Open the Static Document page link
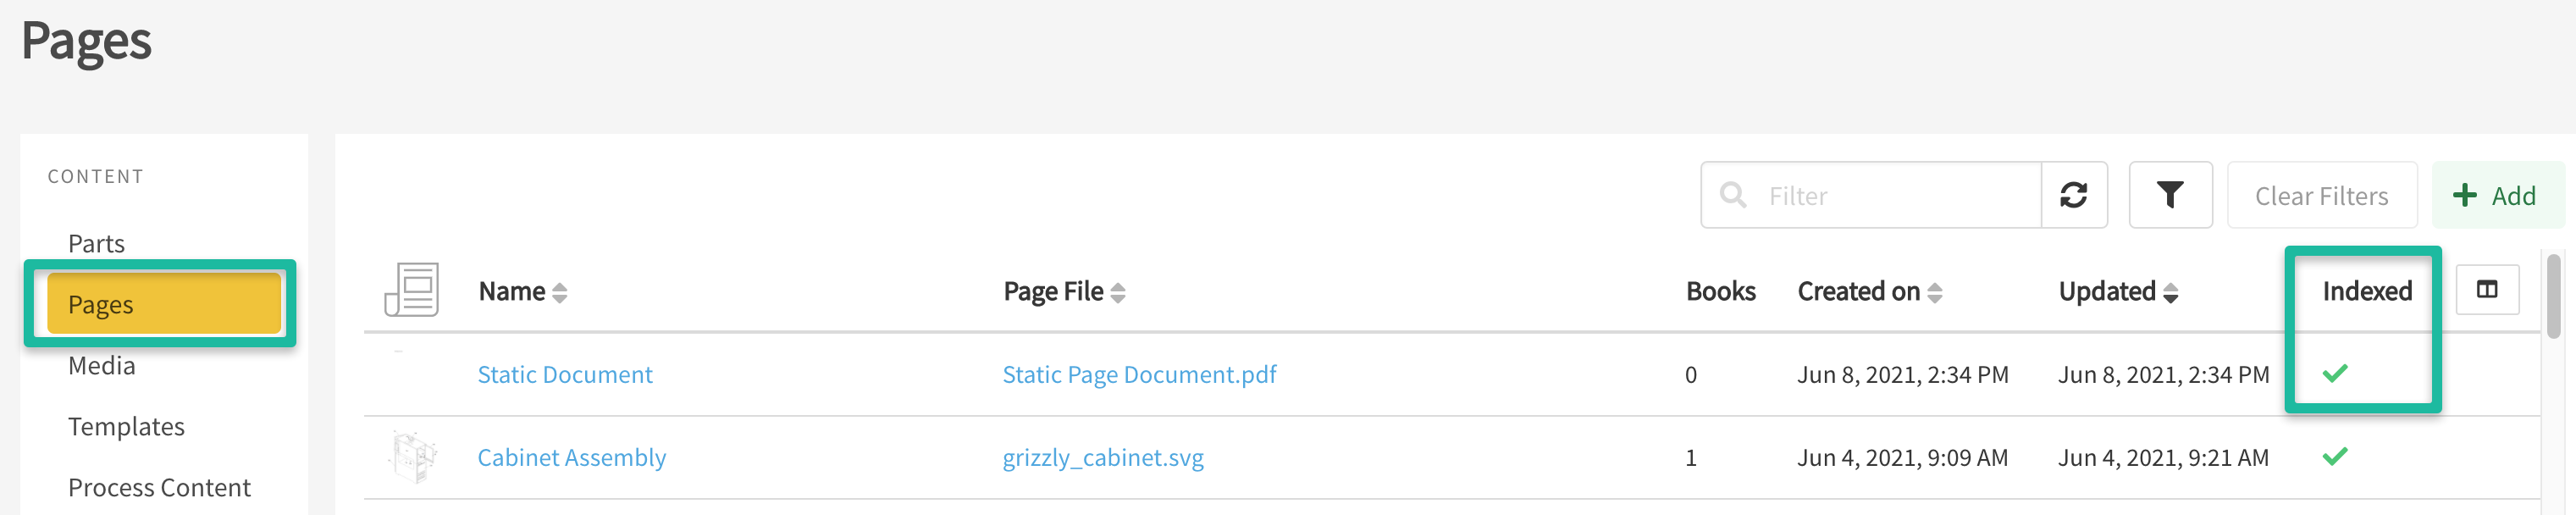 point(564,374)
